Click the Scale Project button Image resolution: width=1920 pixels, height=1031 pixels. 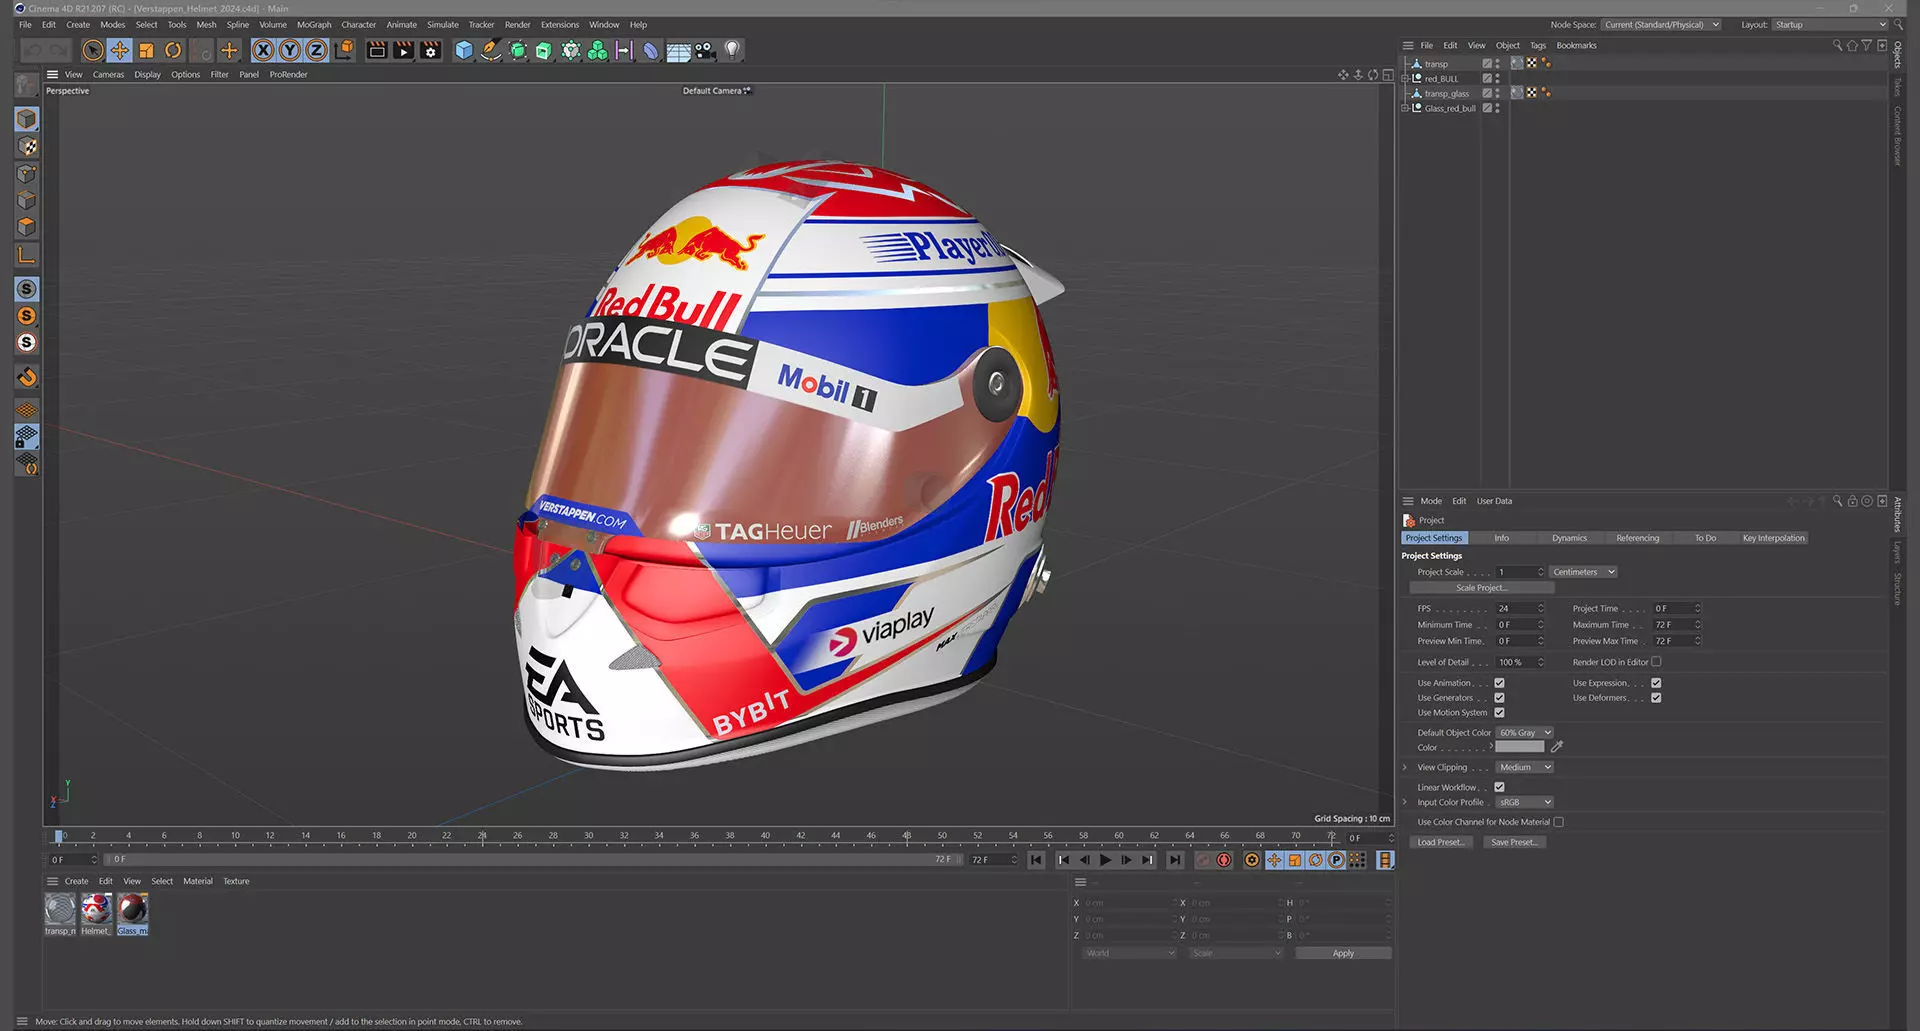[x=1481, y=588]
